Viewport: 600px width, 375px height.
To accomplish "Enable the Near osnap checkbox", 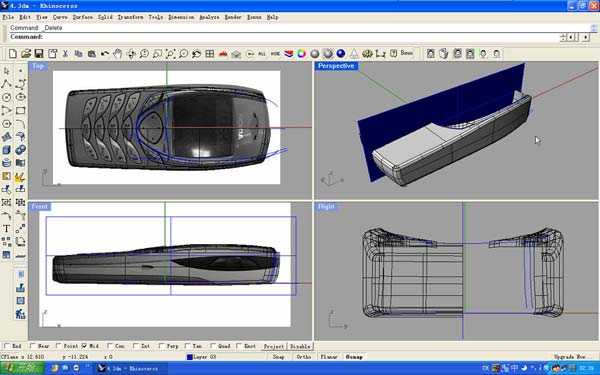I will click(32, 346).
